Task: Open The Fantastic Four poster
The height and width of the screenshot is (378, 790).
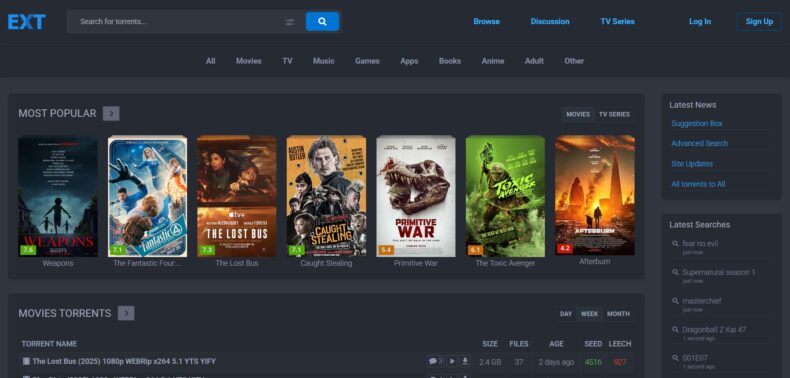Action: (x=147, y=196)
